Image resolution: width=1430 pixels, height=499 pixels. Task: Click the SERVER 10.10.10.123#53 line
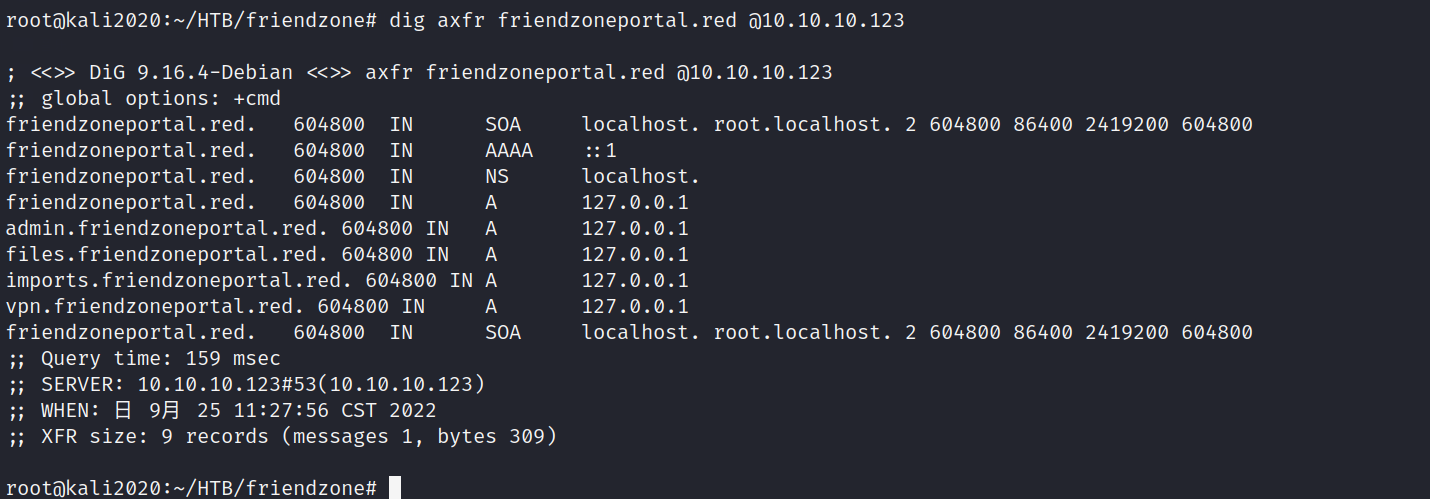(246, 385)
